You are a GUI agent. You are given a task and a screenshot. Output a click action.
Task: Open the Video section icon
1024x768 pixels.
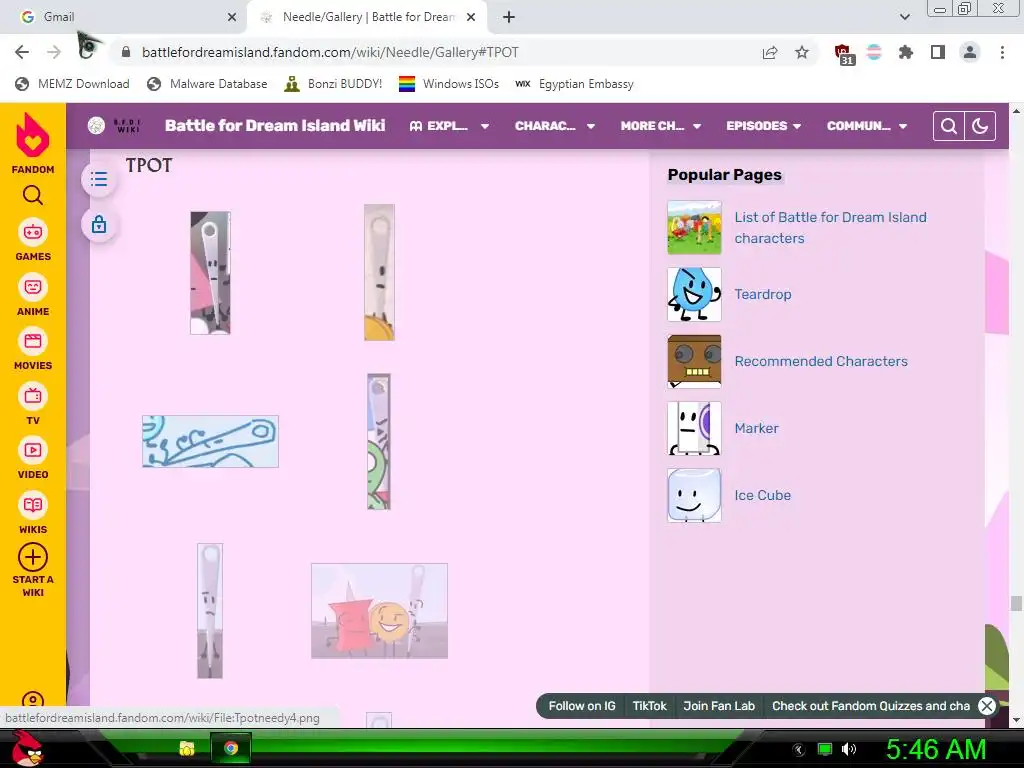pyautogui.click(x=33, y=450)
